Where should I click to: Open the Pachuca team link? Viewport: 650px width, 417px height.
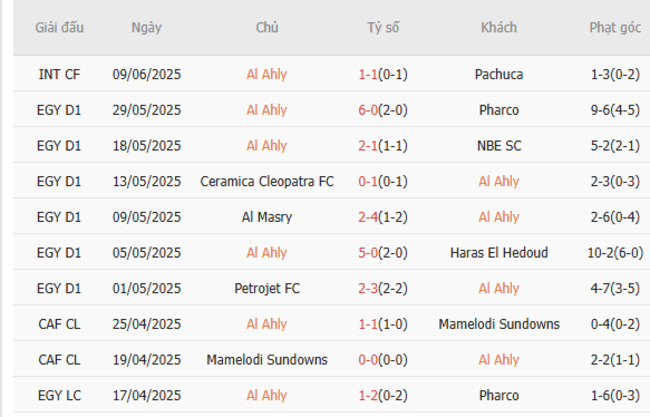point(499,74)
